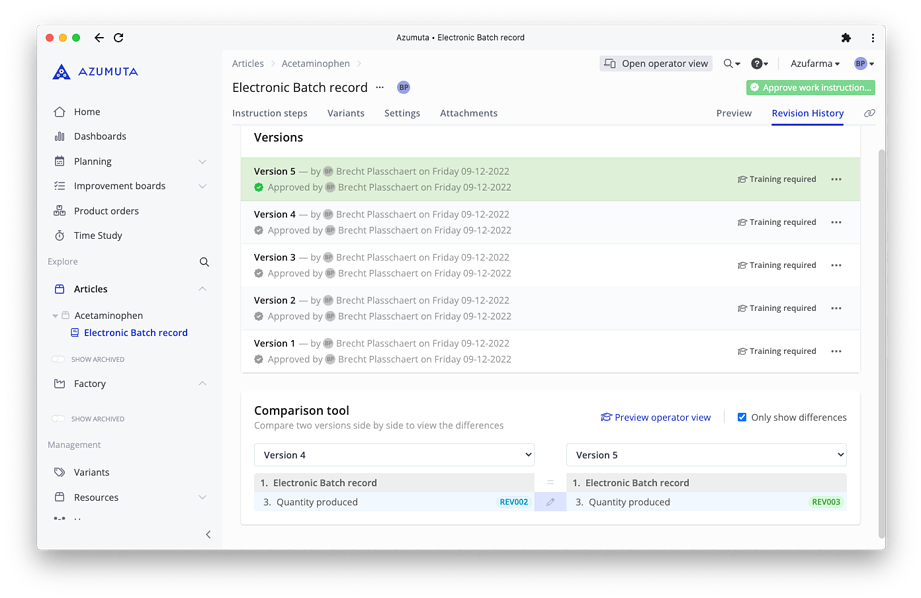The width and height of the screenshot is (921, 598).
Task: Collapse the sidebar with the chevron arrow
Action: (x=208, y=535)
